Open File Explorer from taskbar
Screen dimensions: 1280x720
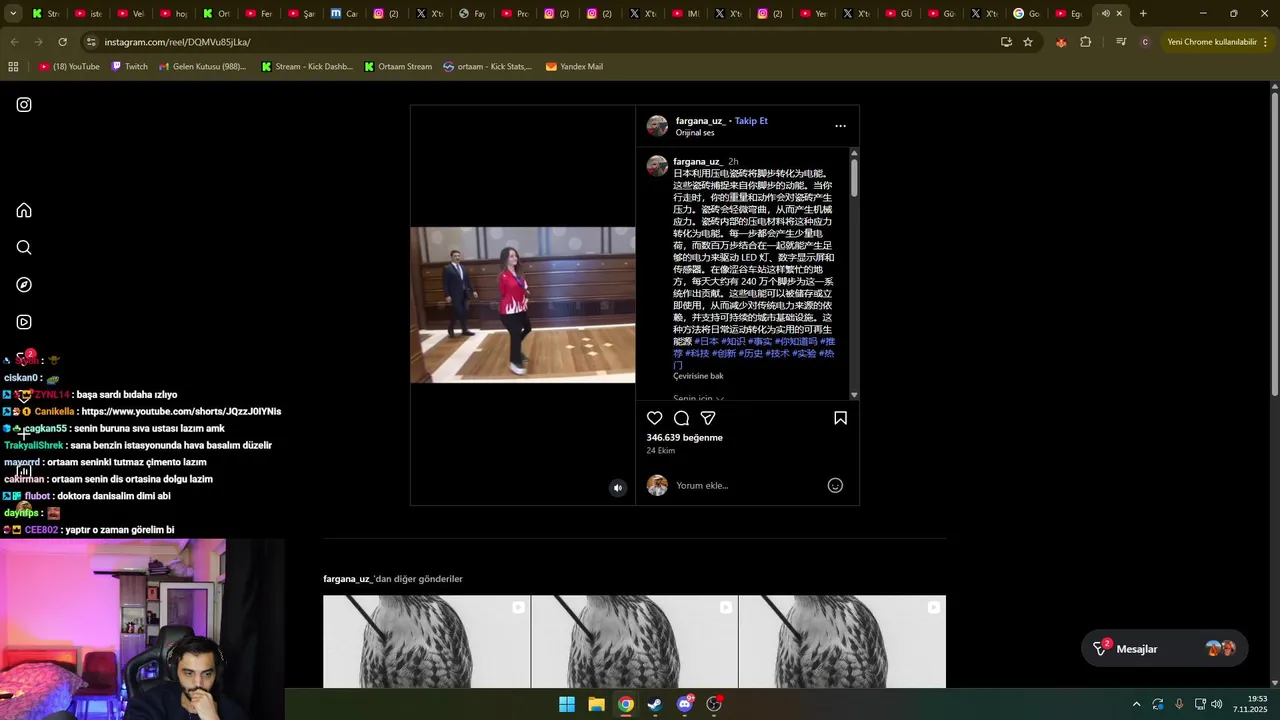click(596, 704)
